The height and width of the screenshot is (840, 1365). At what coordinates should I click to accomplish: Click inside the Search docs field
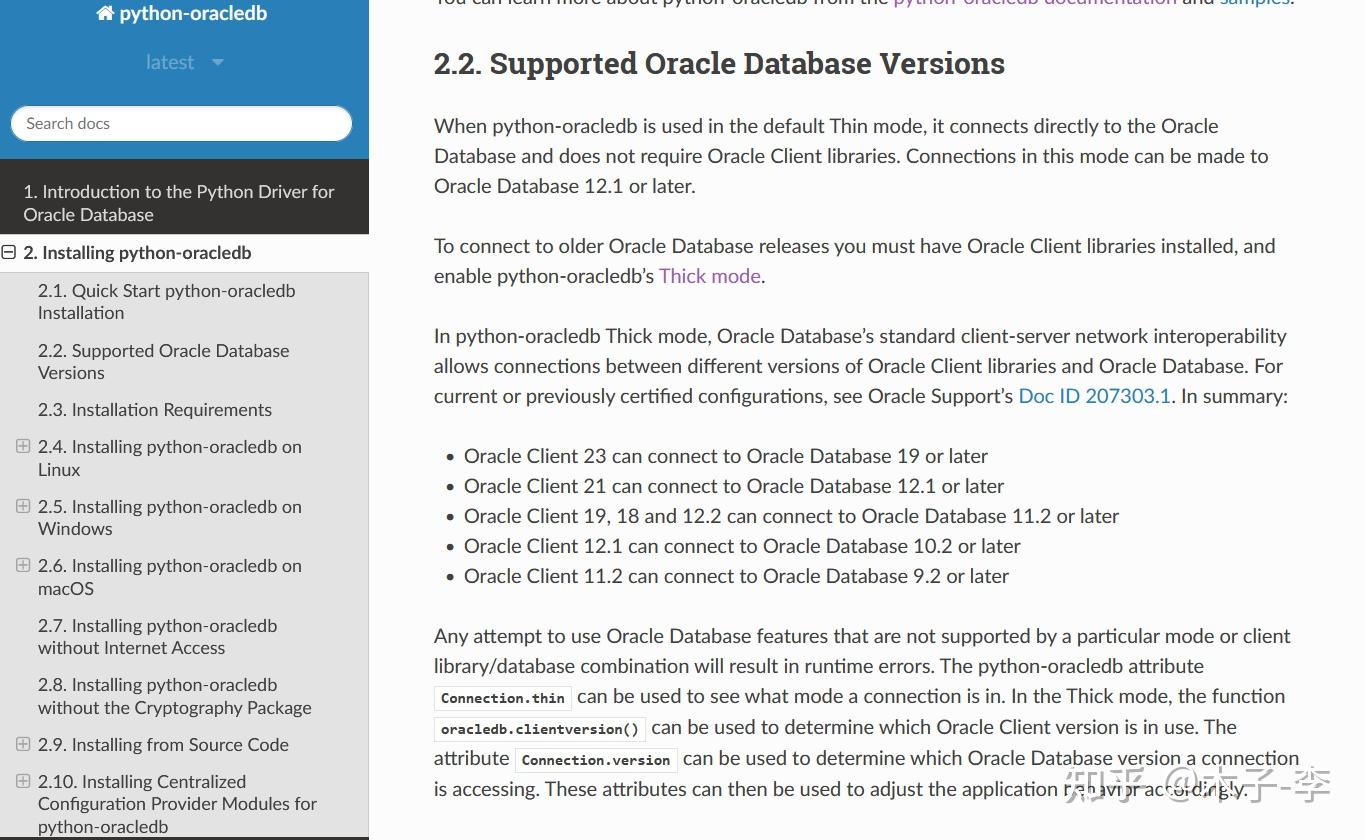[180, 123]
